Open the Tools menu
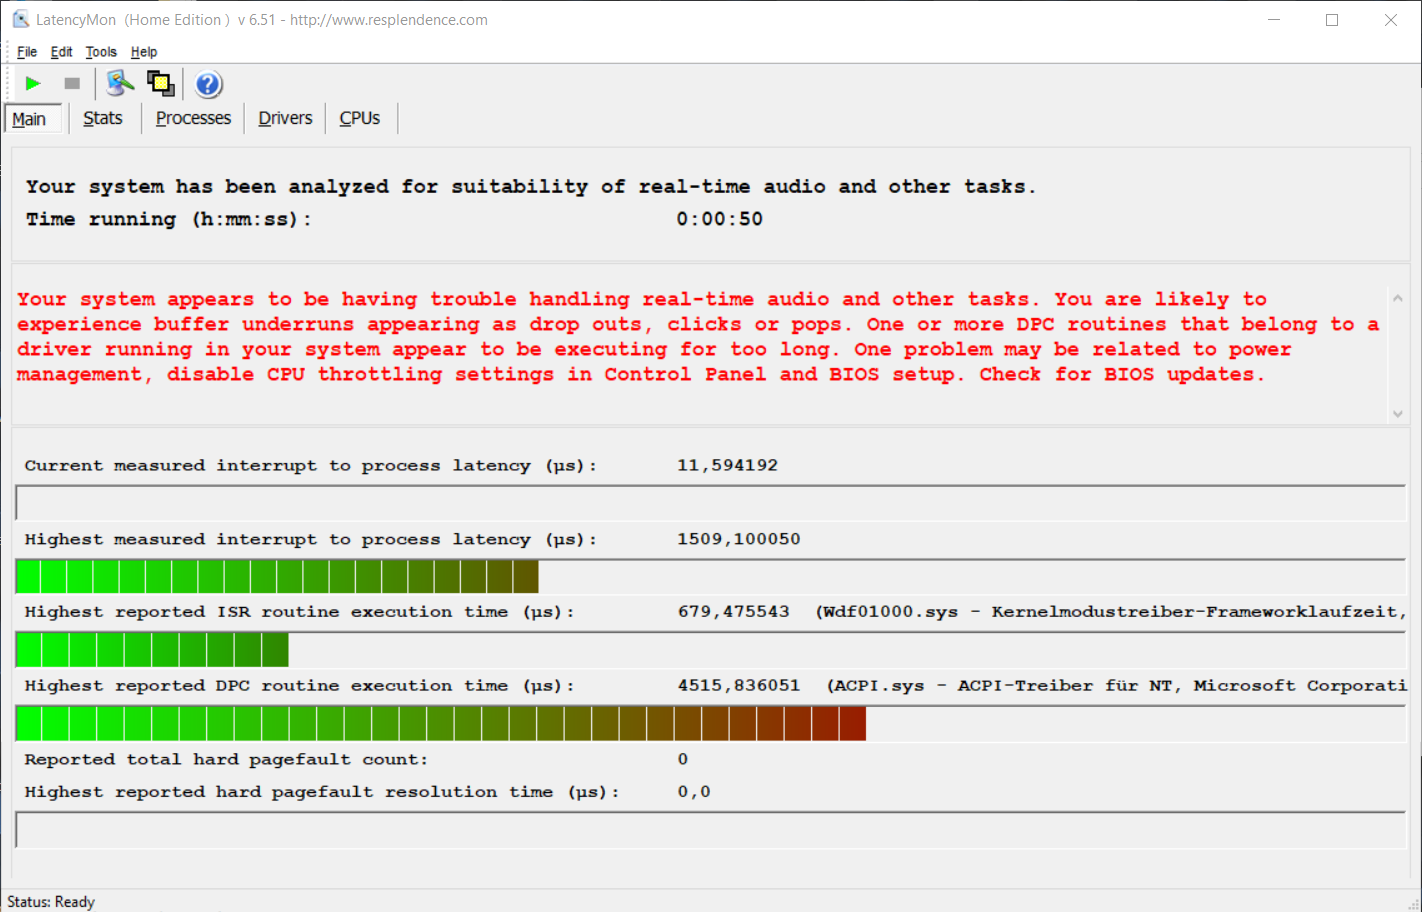The image size is (1422, 912). pyautogui.click(x=101, y=52)
